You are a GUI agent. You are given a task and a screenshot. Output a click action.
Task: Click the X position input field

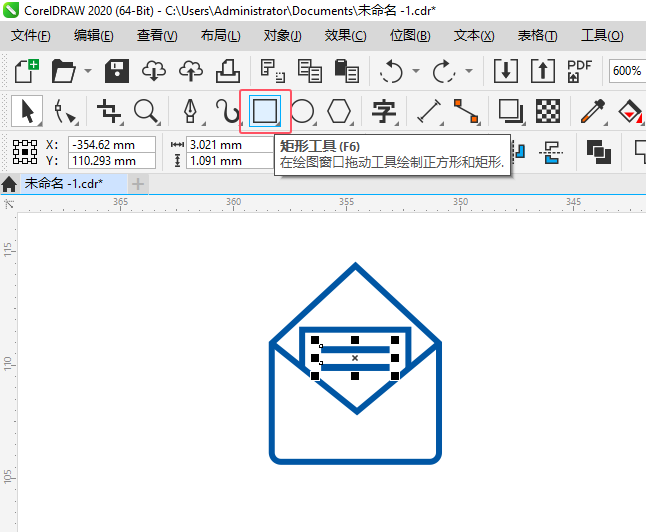click(x=112, y=145)
